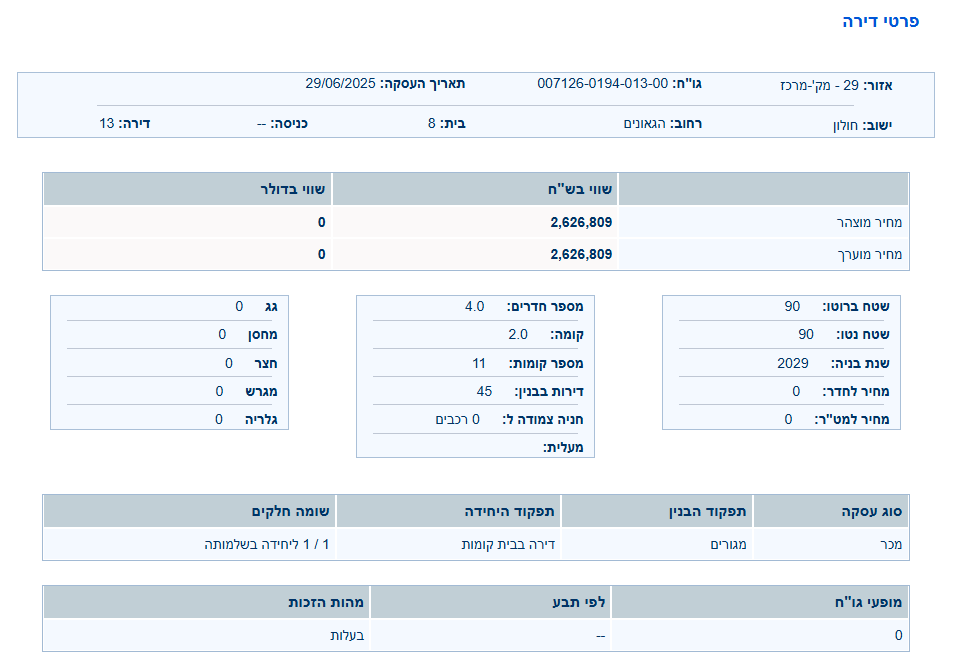Click the בית number 8

[431, 123]
